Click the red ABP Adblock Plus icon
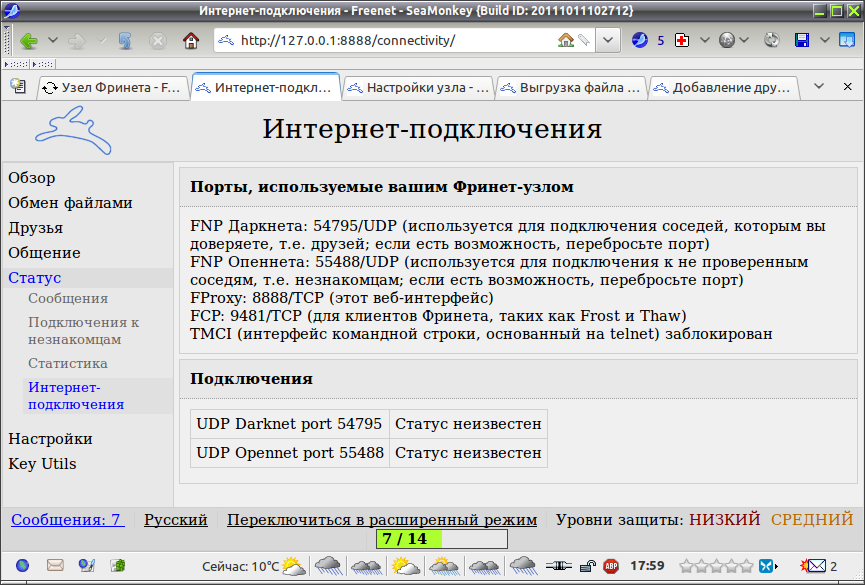The height and width of the screenshot is (585, 865). [x=611, y=566]
